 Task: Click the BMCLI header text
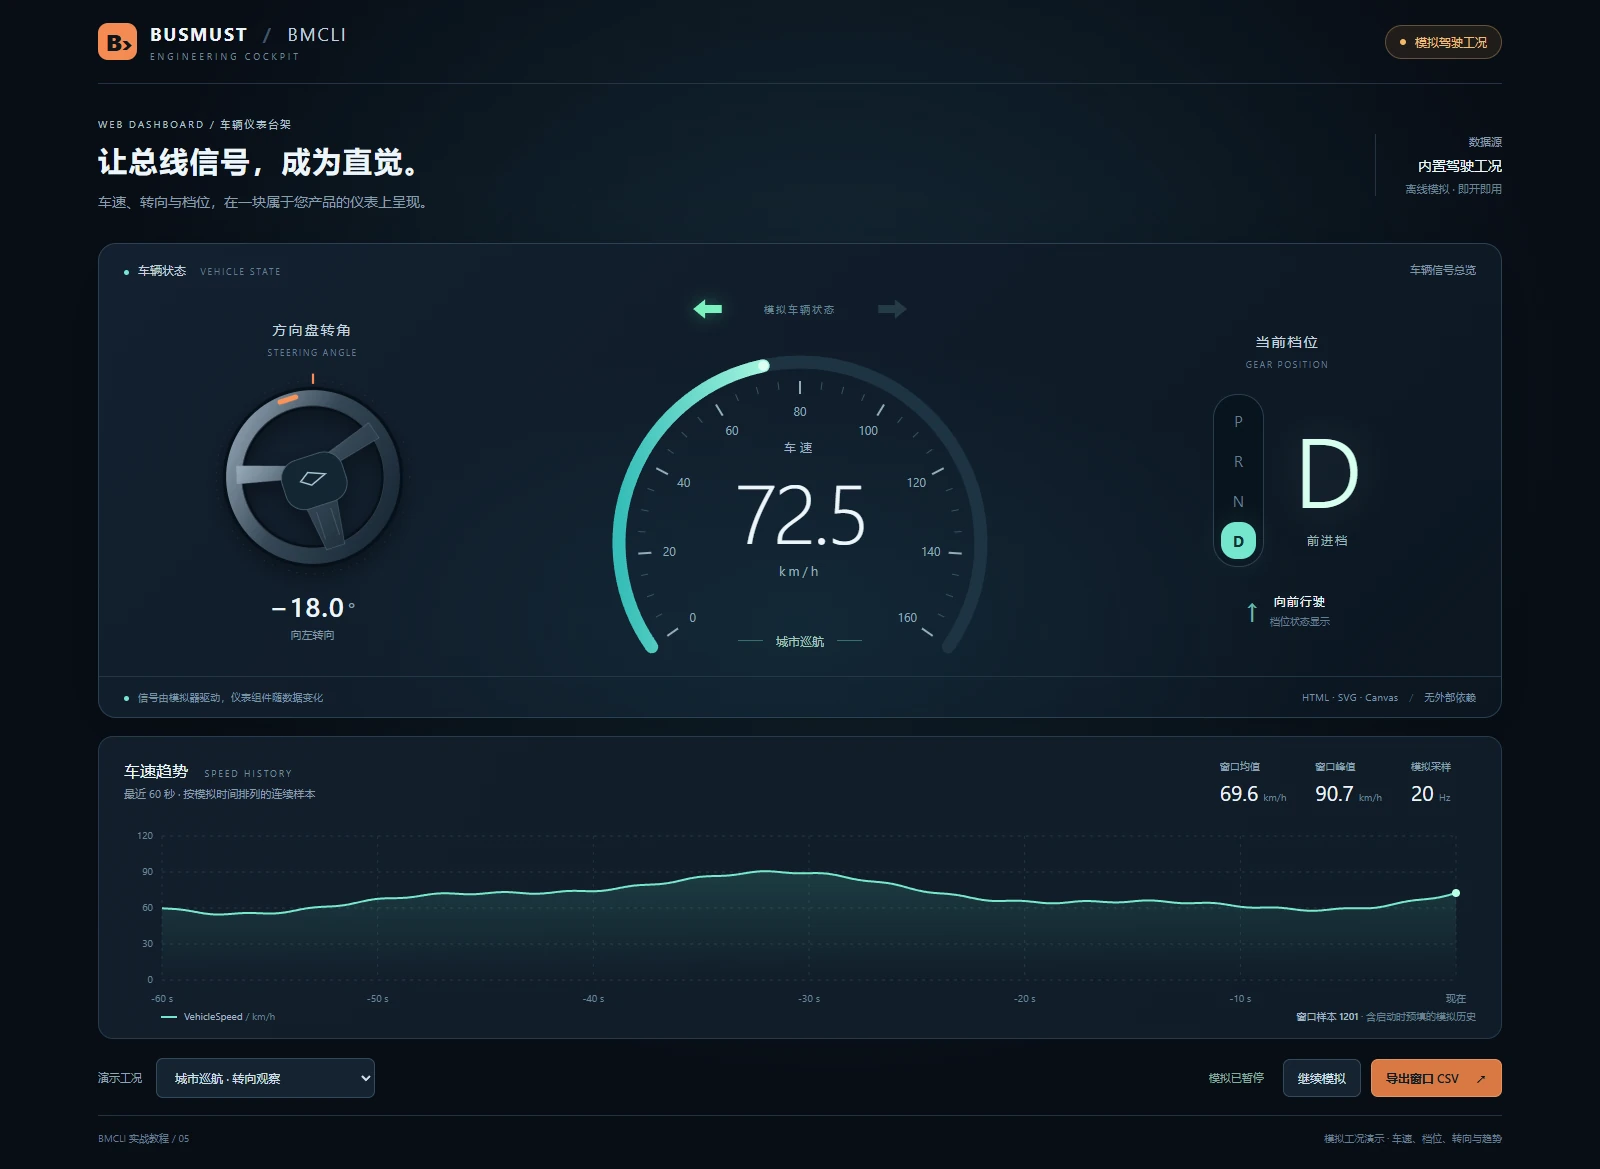click(x=316, y=35)
